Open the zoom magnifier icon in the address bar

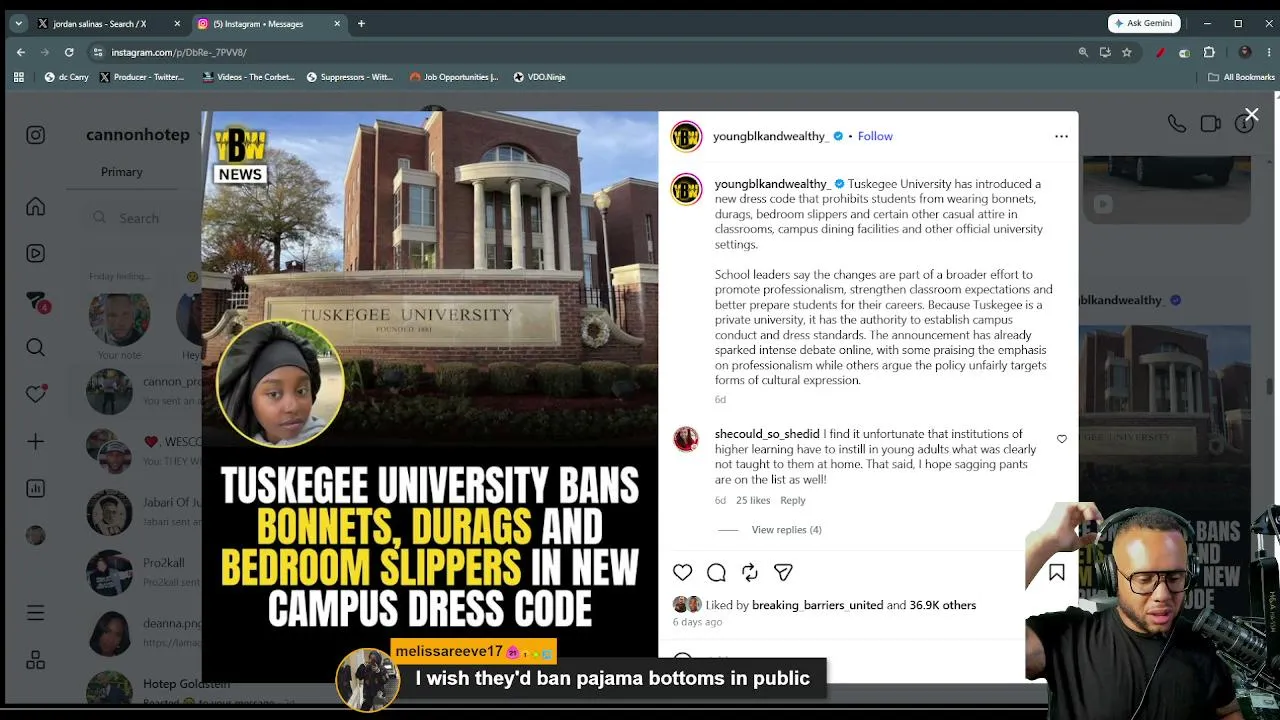(1083, 52)
